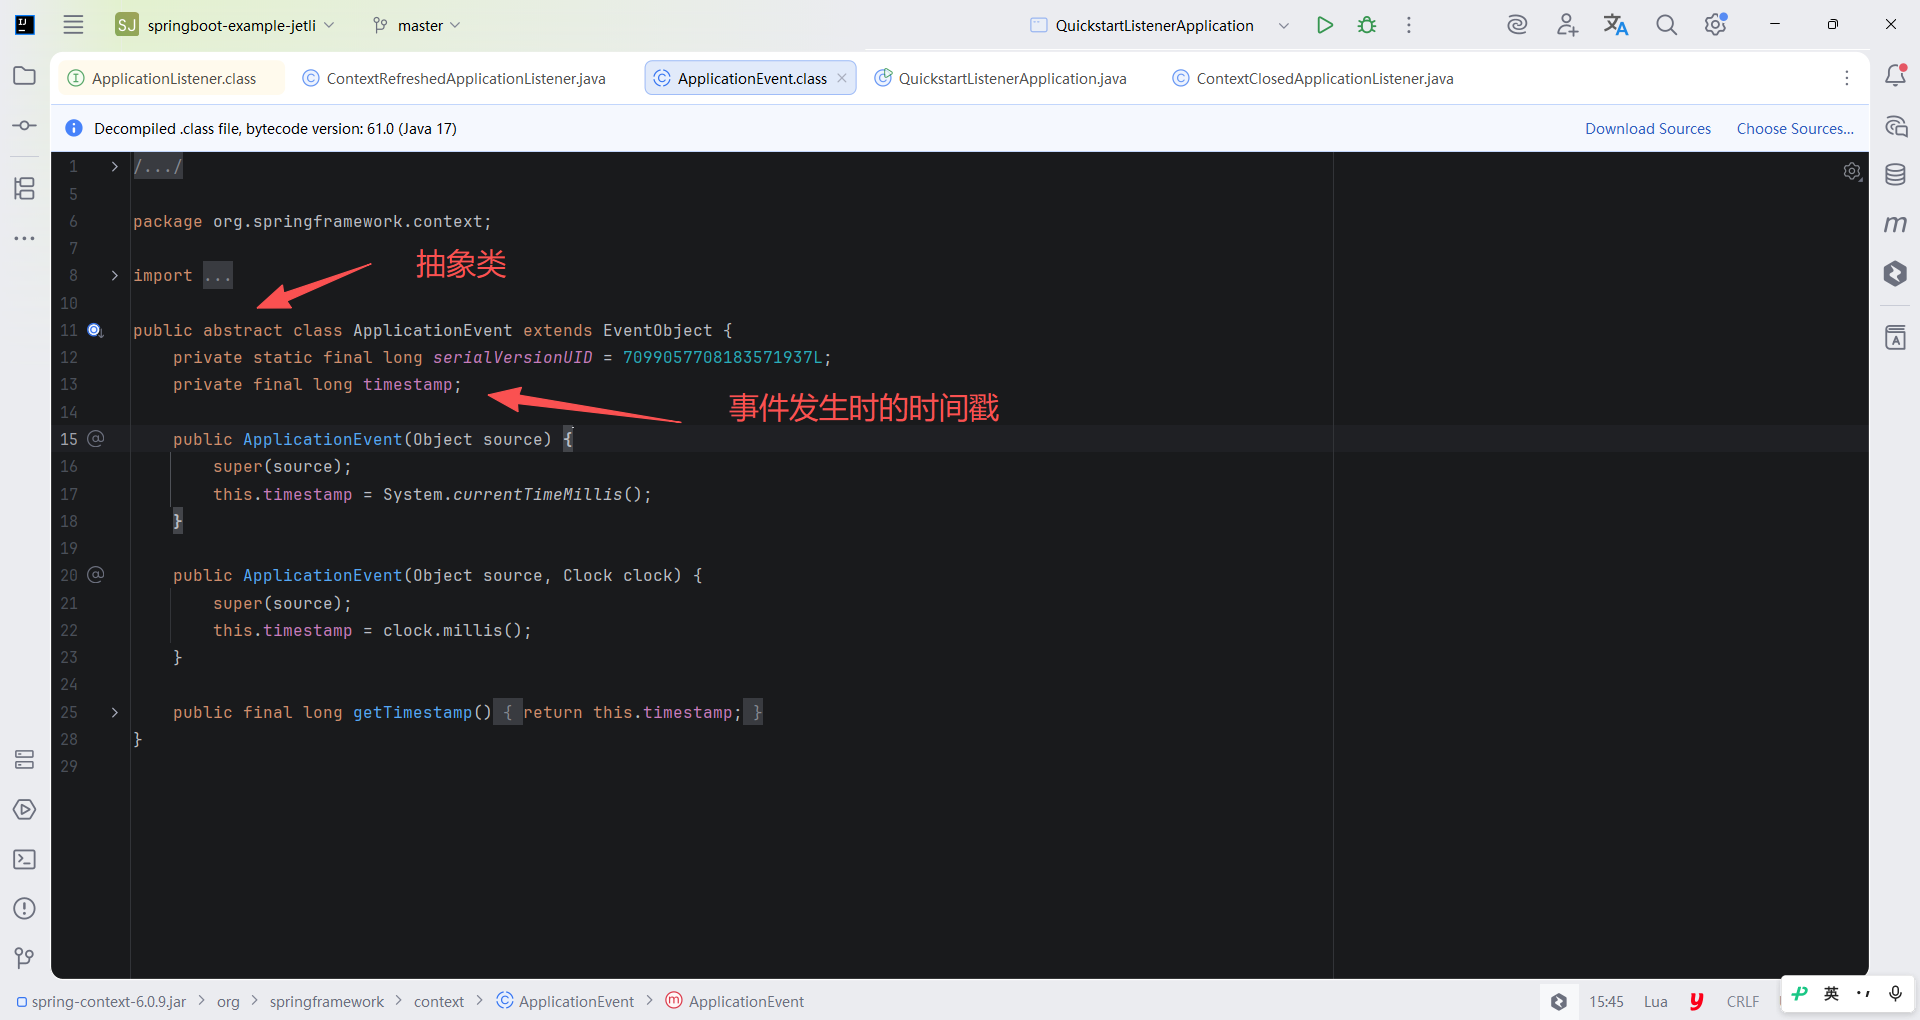Click the gutter @ icon on line 20
1920x1020 pixels.
coord(96,575)
